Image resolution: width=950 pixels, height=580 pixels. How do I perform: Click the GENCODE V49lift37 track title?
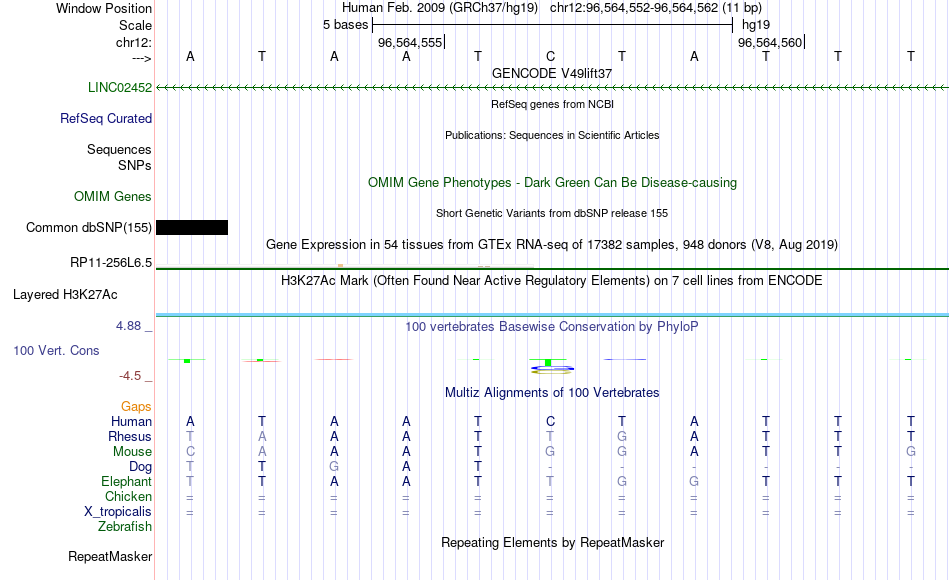tap(552, 73)
